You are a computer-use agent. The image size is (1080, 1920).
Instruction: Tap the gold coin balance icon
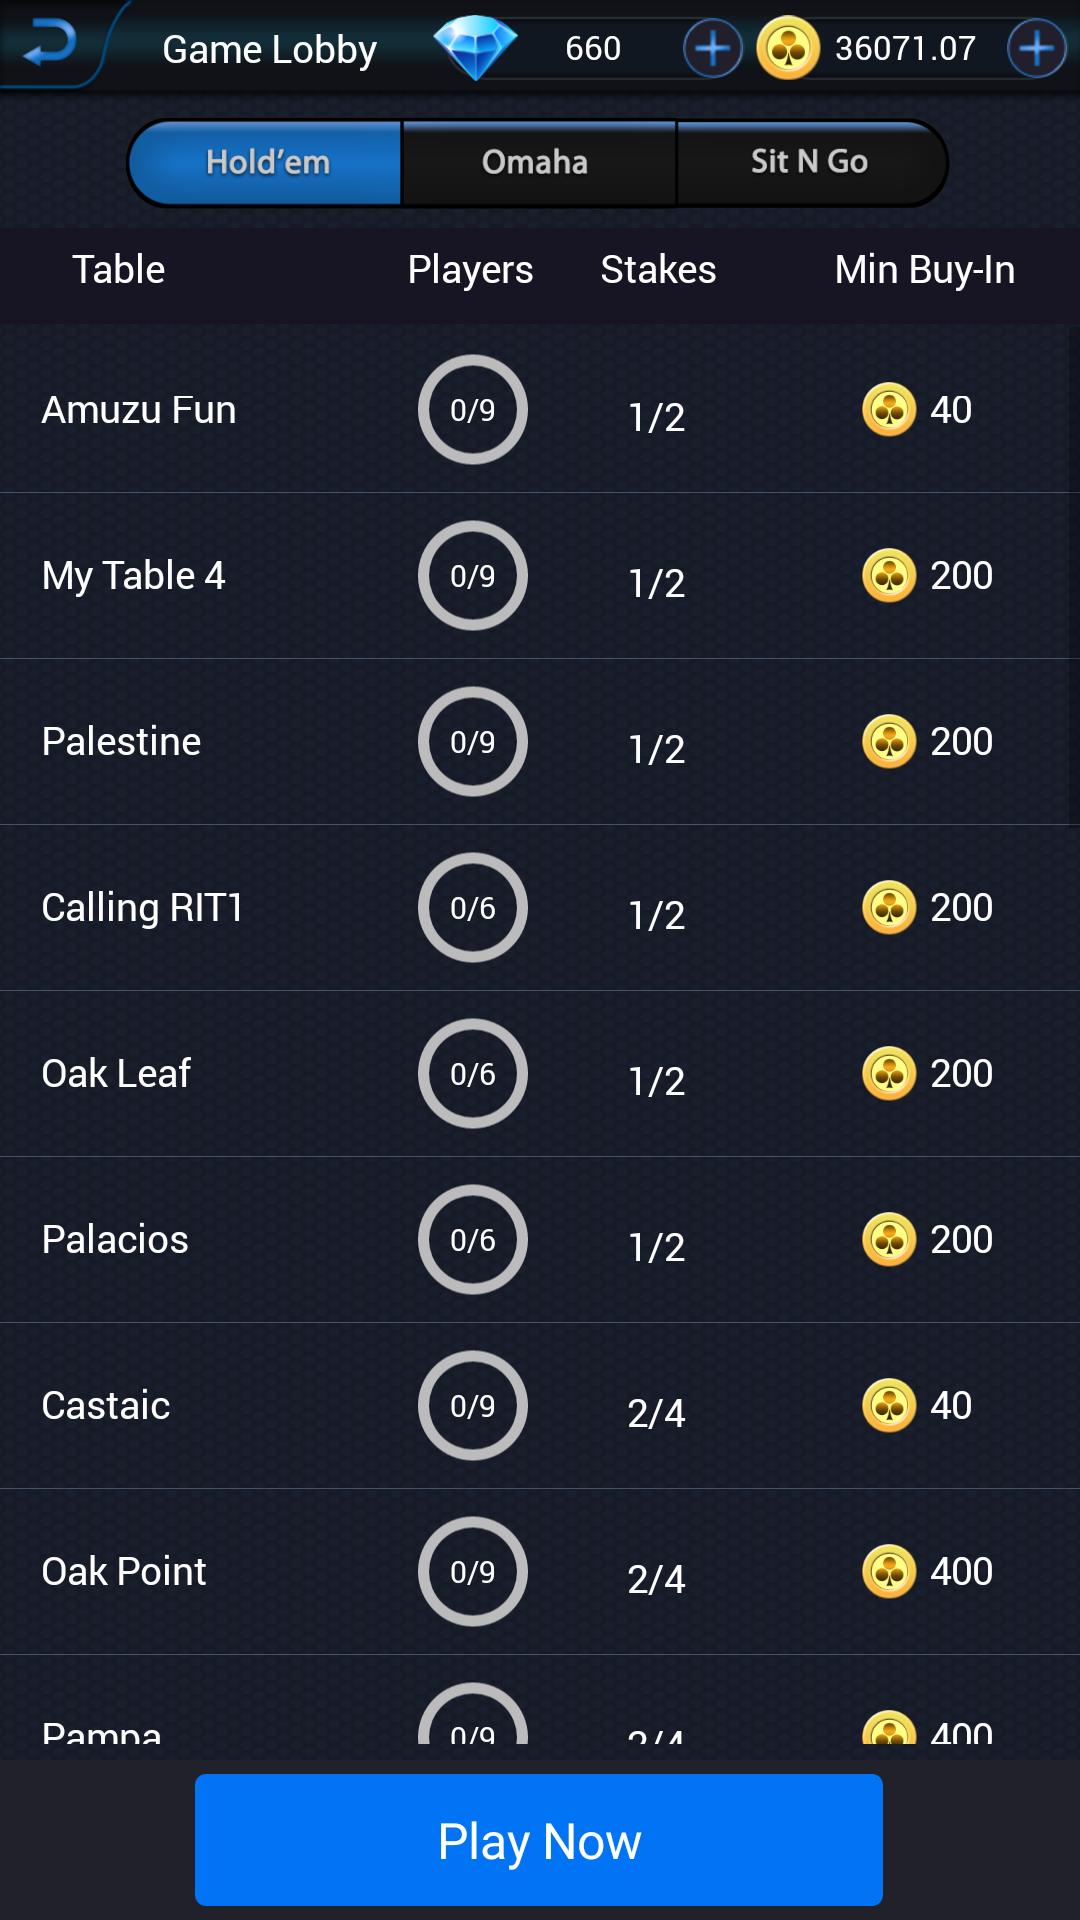[788, 48]
